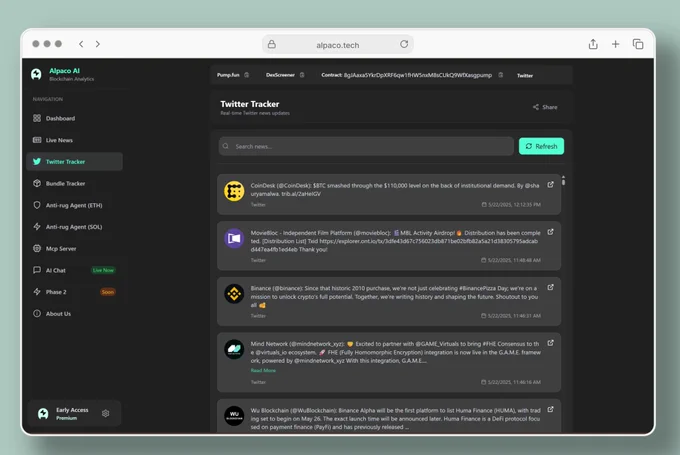Open the About Us page
The image size is (680, 455).
point(74,314)
